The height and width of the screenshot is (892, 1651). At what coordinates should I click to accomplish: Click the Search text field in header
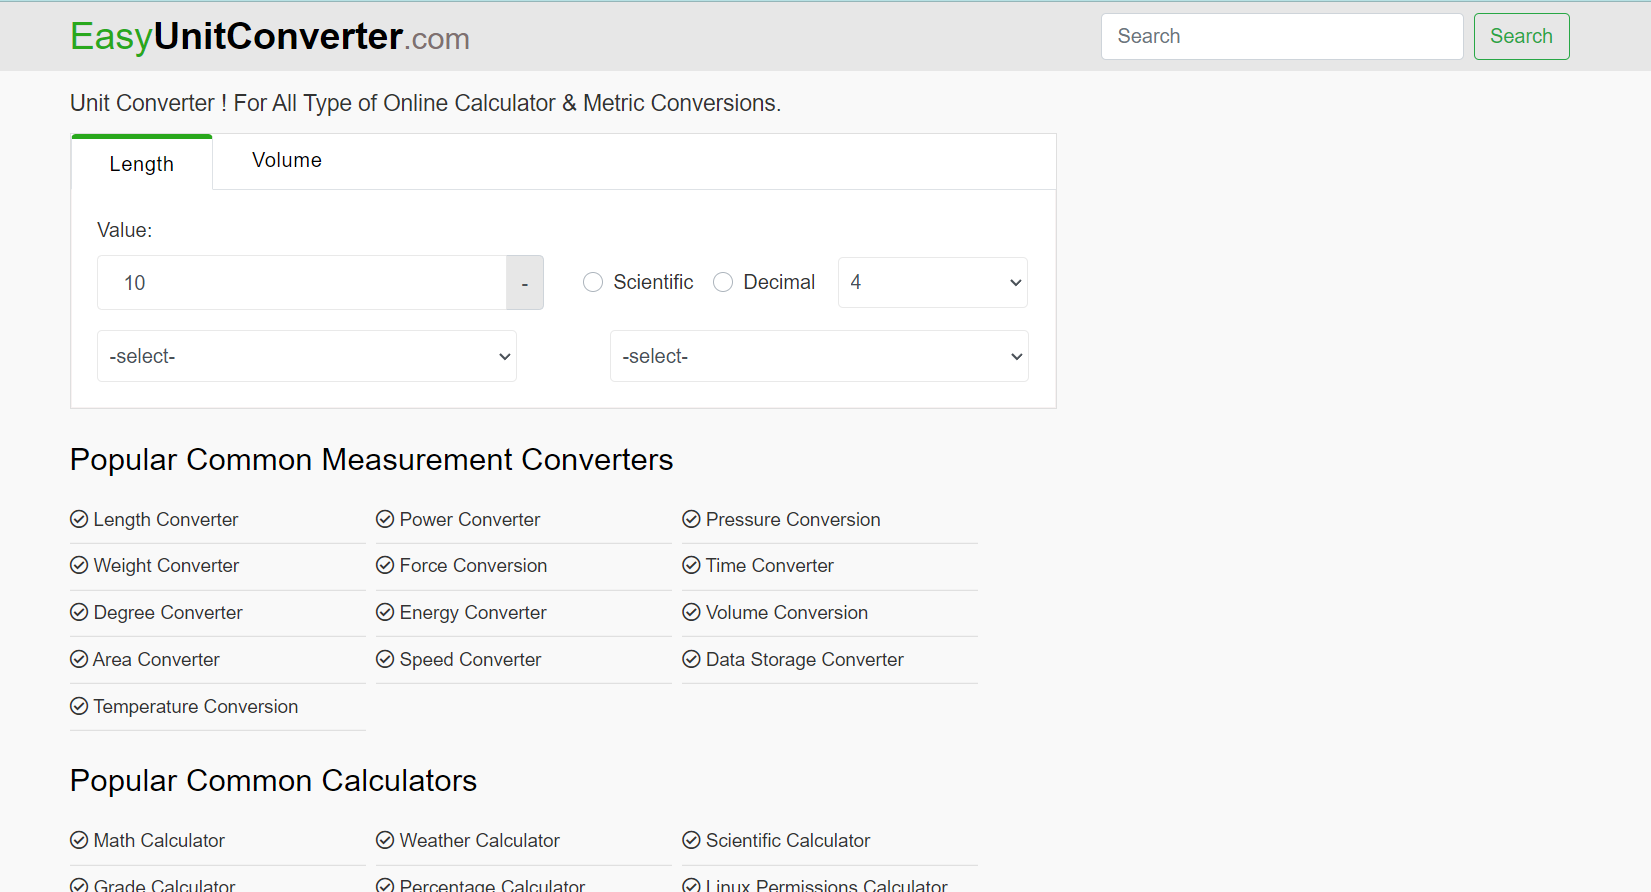tap(1282, 36)
